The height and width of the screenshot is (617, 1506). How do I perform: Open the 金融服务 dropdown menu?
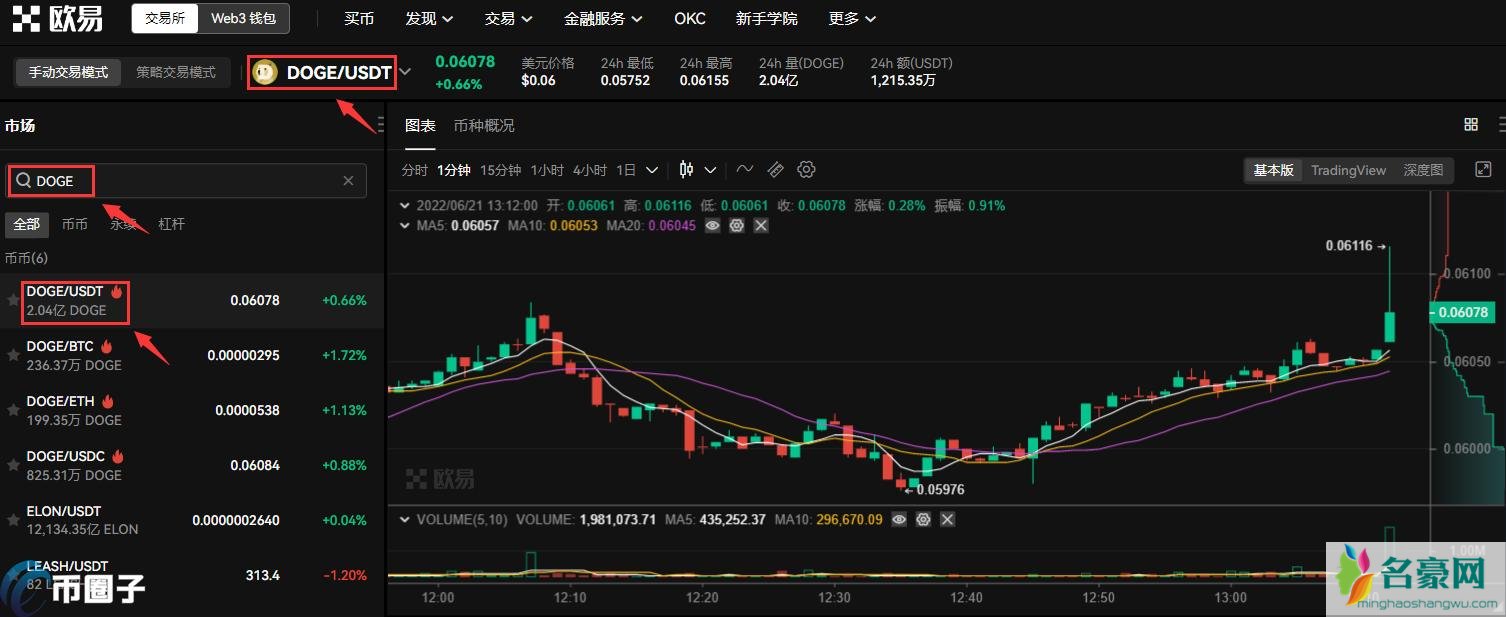pyautogui.click(x=603, y=19)
